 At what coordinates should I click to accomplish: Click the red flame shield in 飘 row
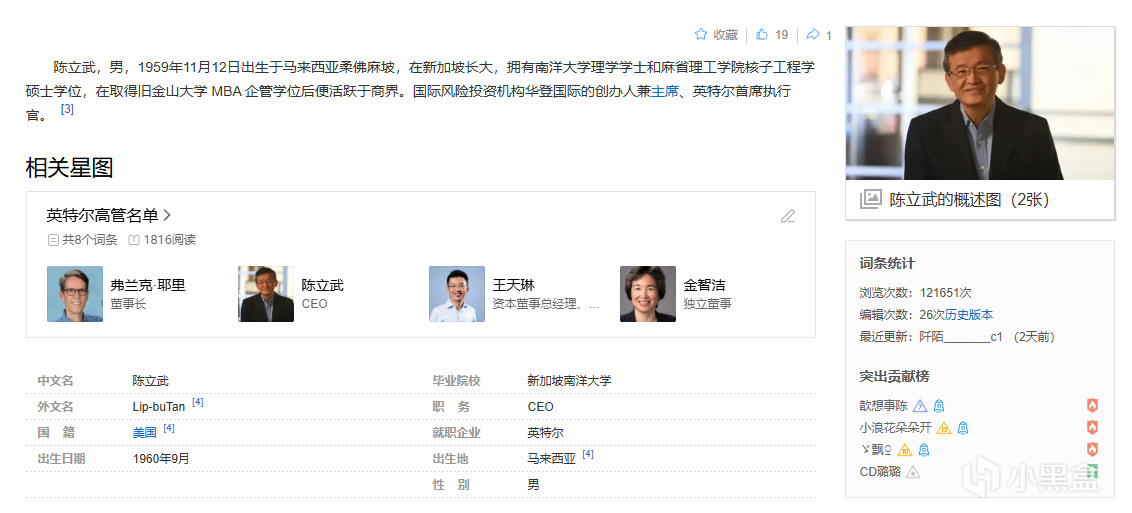1092,450
